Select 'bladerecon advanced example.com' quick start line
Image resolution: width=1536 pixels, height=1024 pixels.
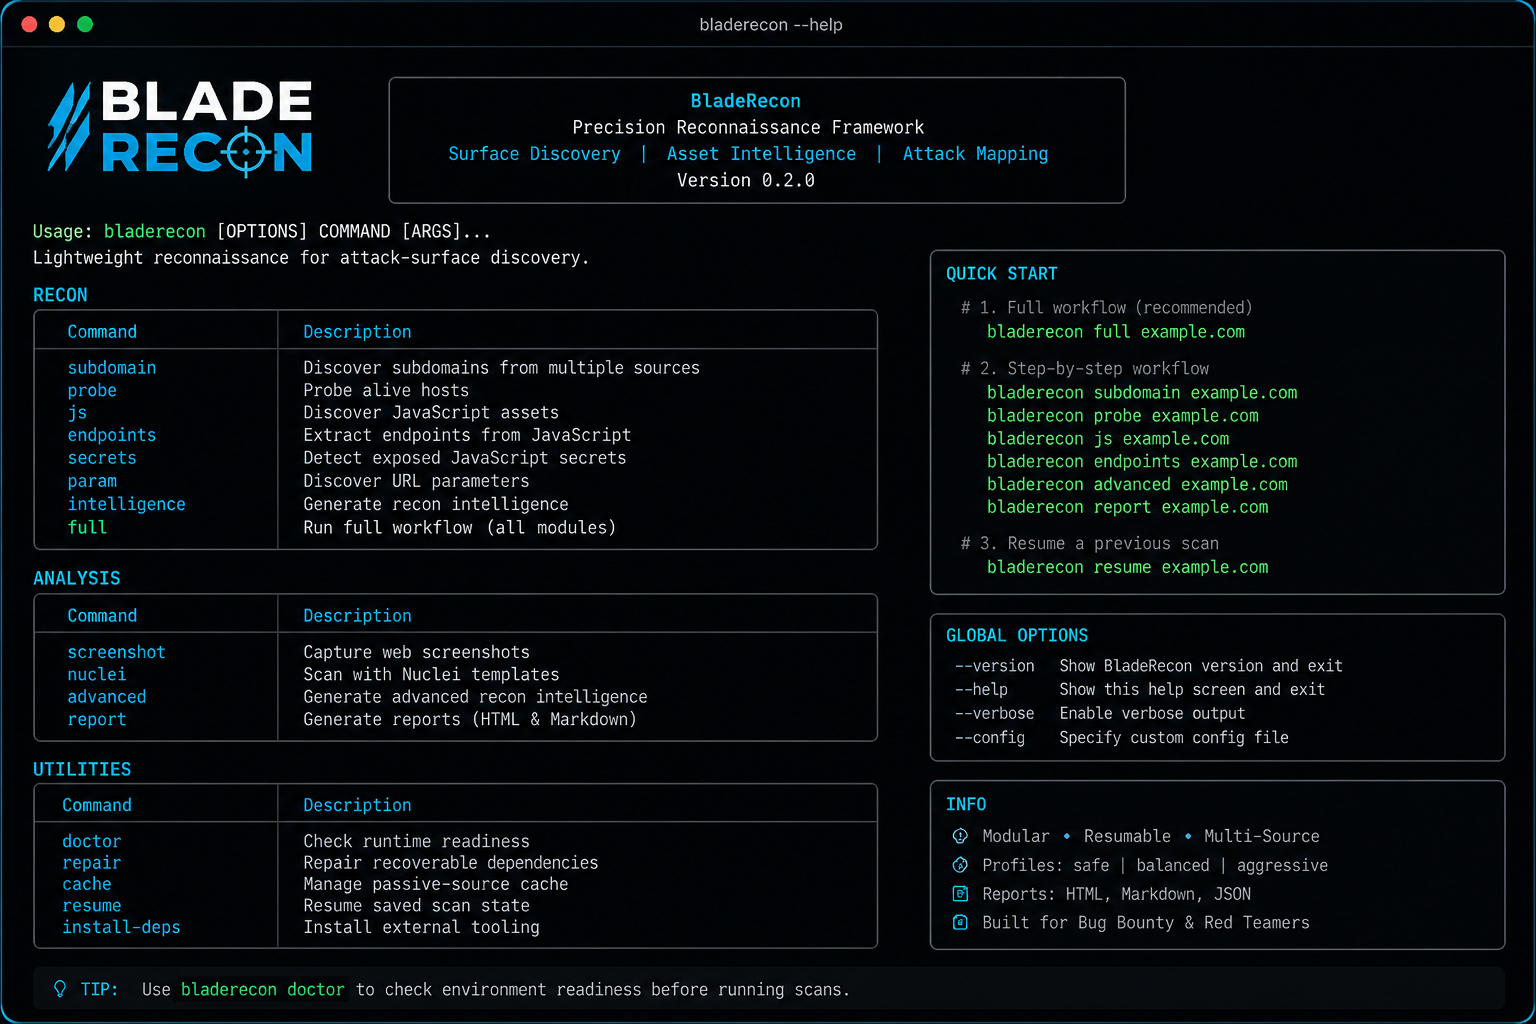coord(1137,485)
